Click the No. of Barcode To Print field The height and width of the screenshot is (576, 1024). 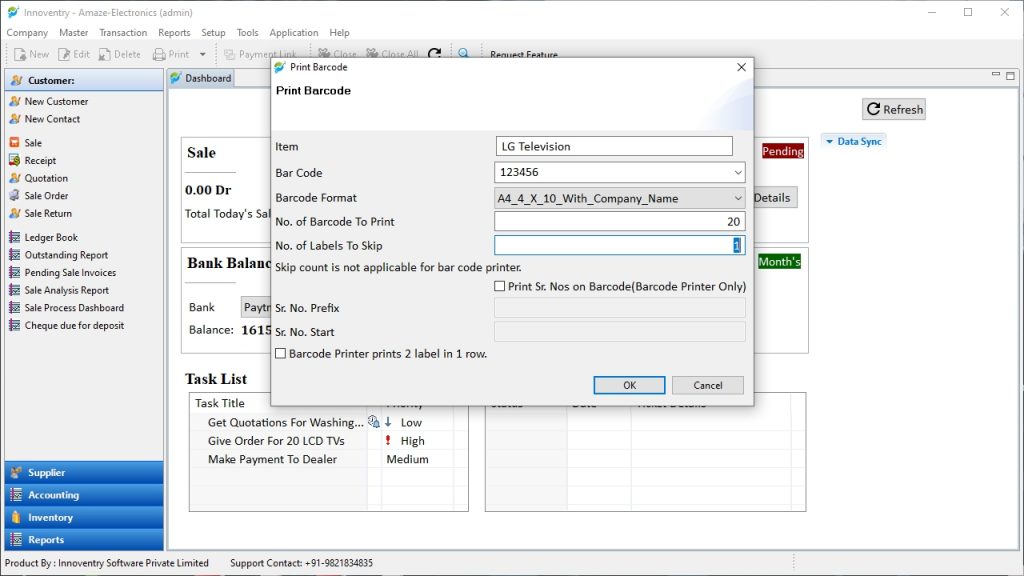tap(619, 221)
